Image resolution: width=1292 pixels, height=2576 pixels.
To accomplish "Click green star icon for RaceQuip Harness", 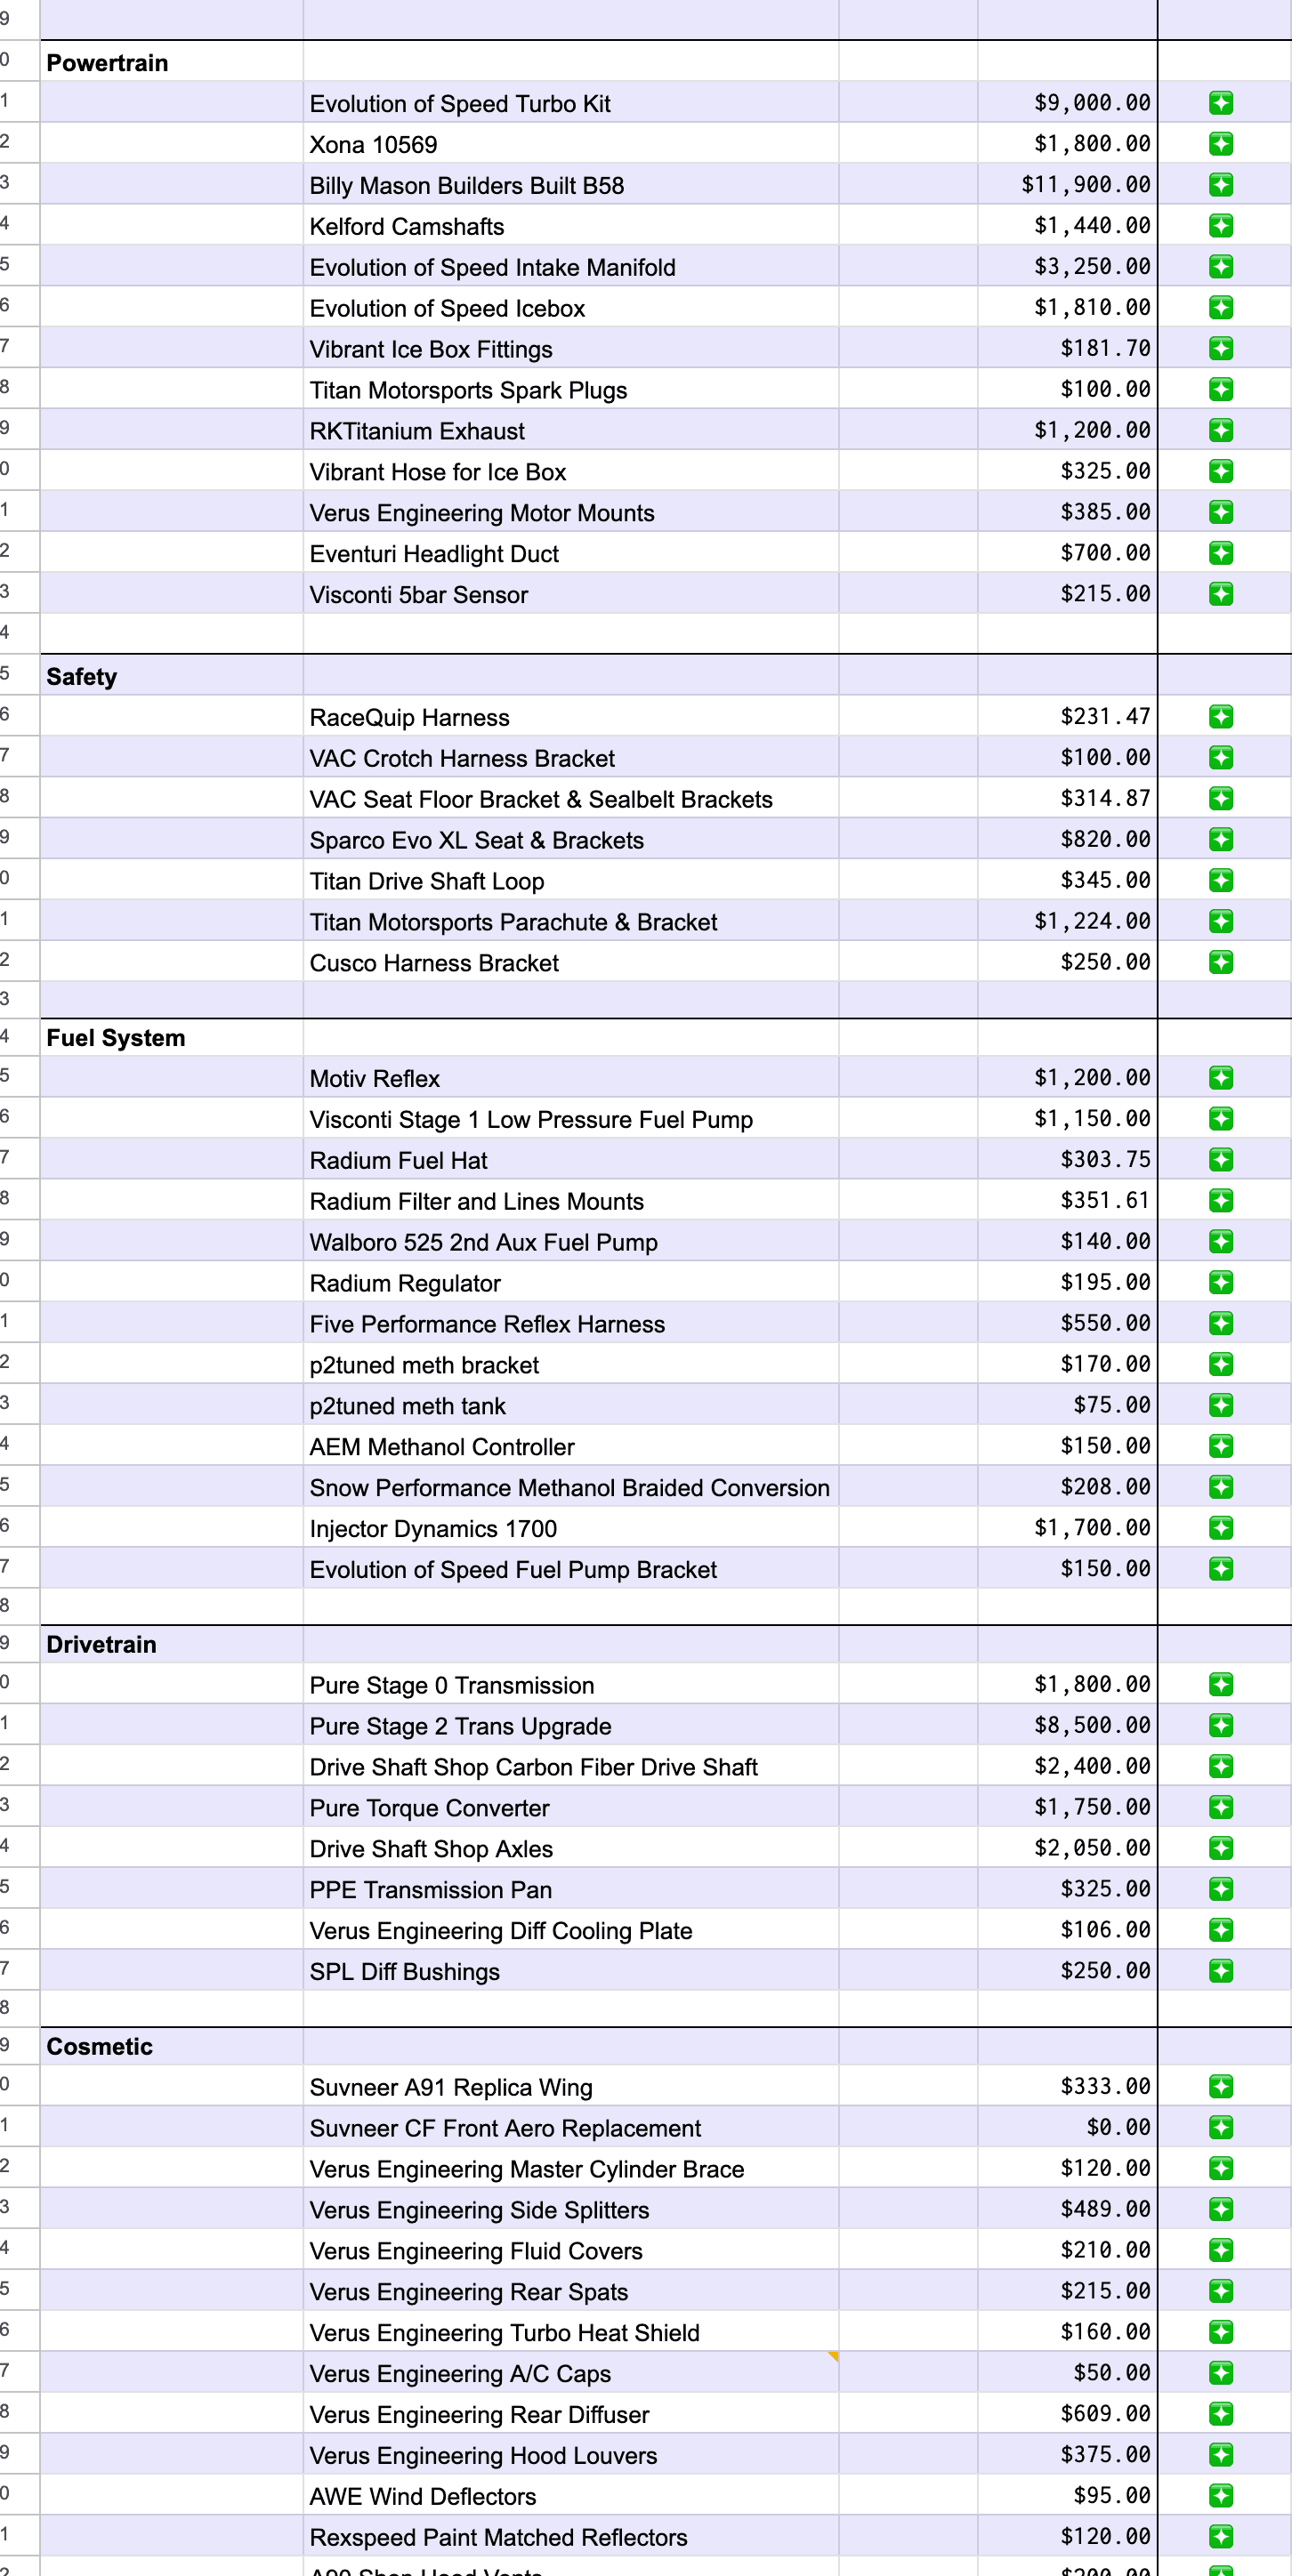I will click(x=1220, y=717).
